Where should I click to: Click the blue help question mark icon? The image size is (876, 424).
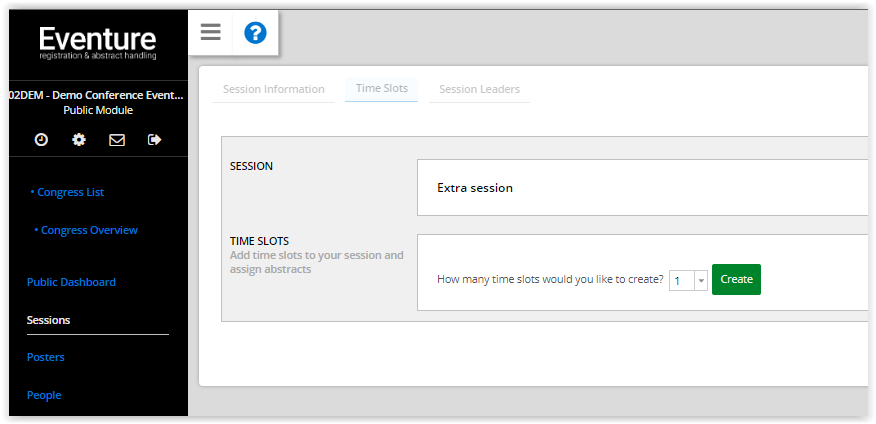point(255,33)
